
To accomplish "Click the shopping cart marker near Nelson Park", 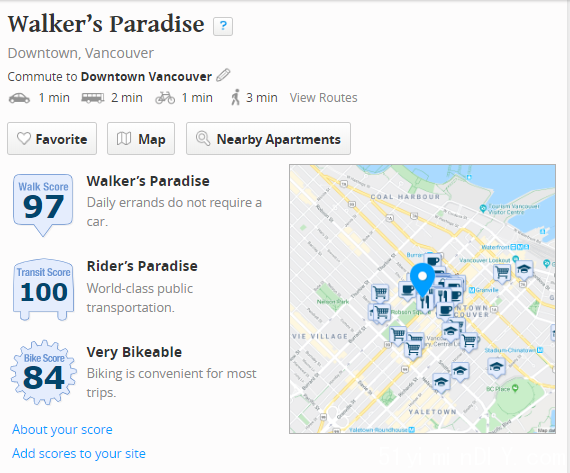I will click(x=380, y=293).
